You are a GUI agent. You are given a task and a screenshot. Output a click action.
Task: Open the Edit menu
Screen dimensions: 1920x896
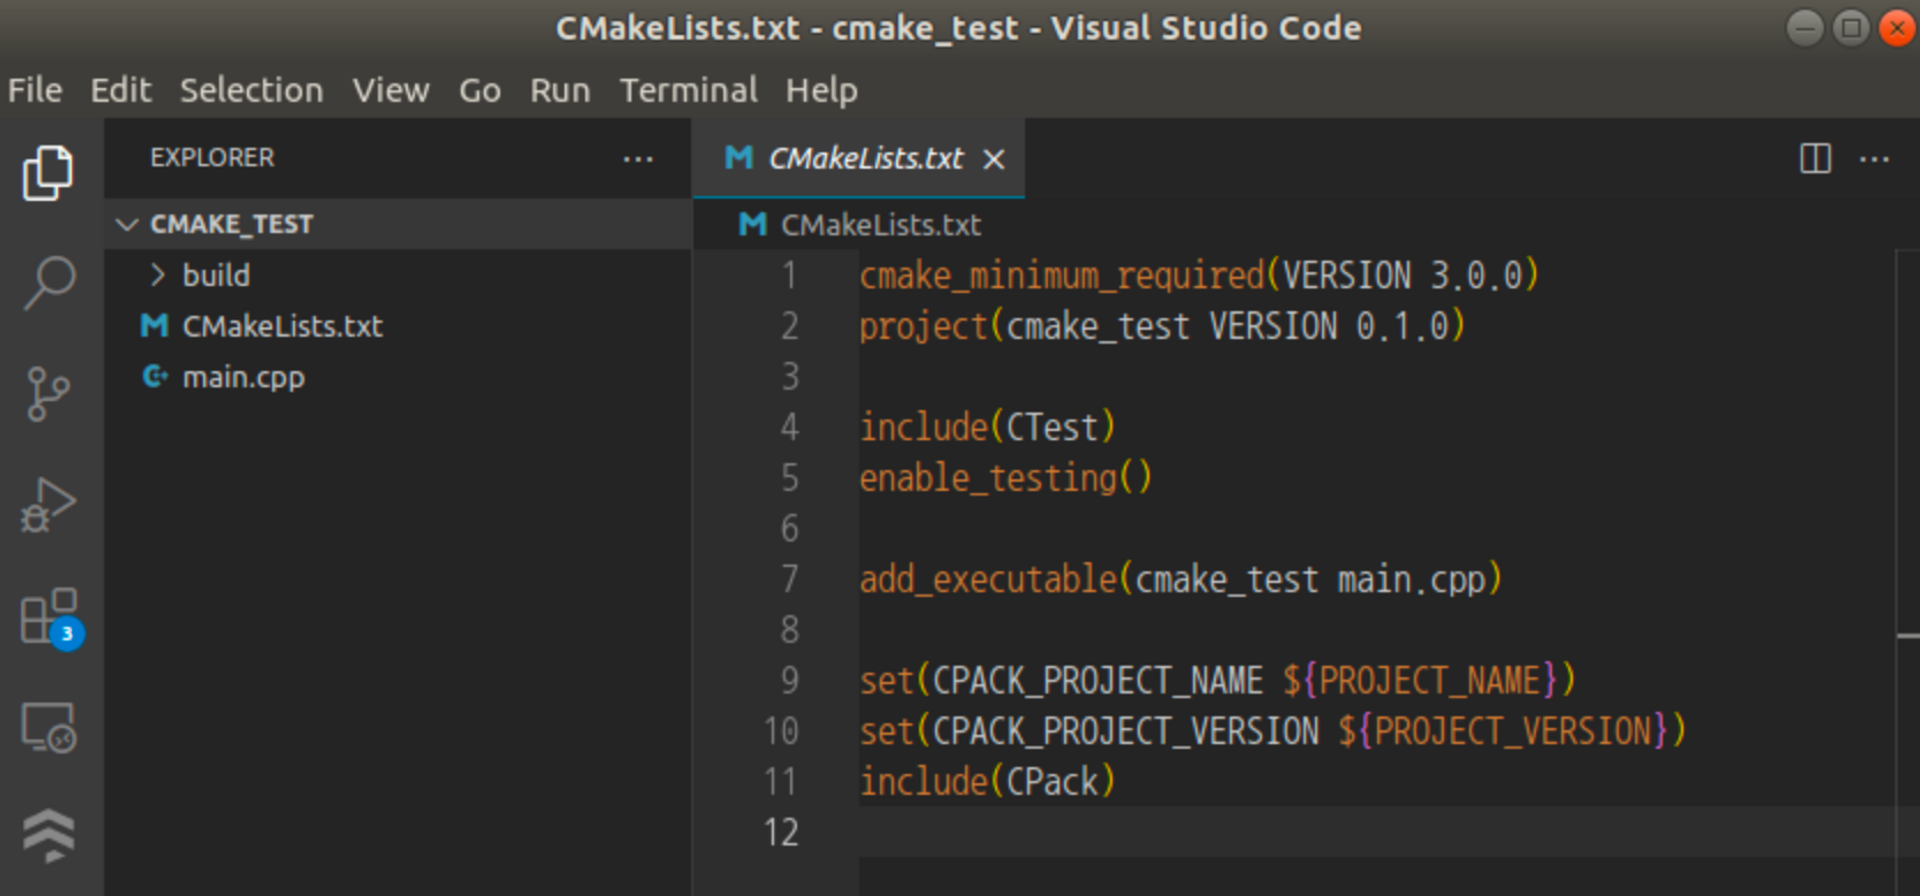(x=121, y=90)
